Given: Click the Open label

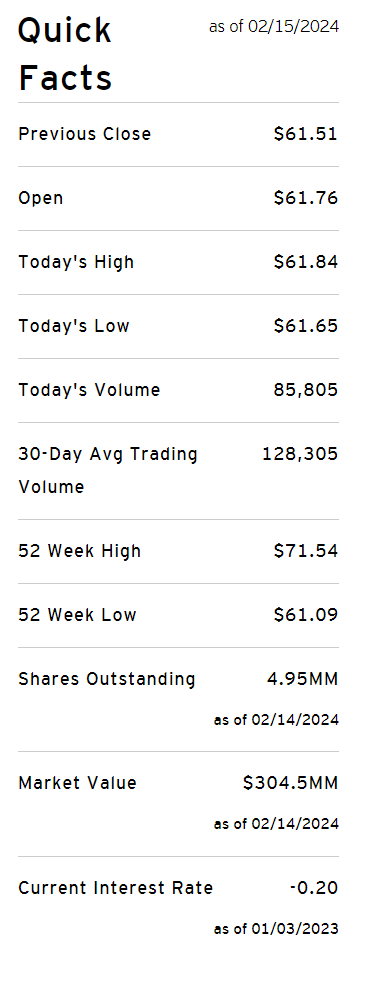Looking at the screenshot, I should tap(41, 199).
